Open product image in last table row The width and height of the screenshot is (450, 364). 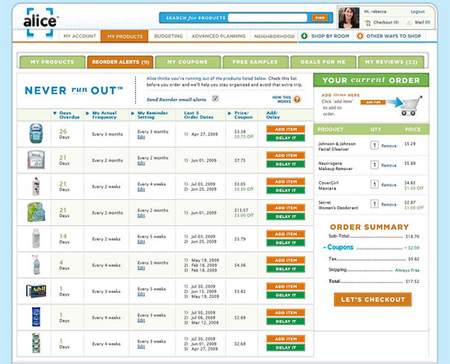coord(36,343)
